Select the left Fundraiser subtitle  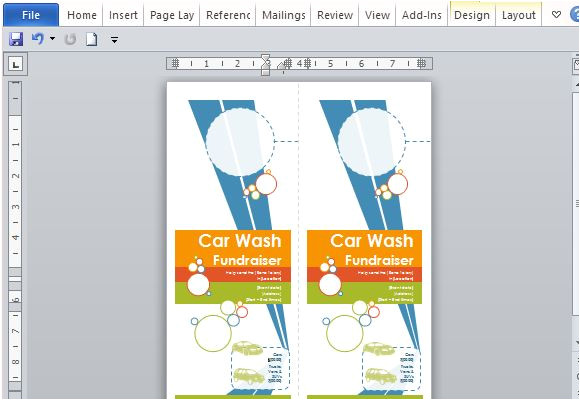point(247,260)
